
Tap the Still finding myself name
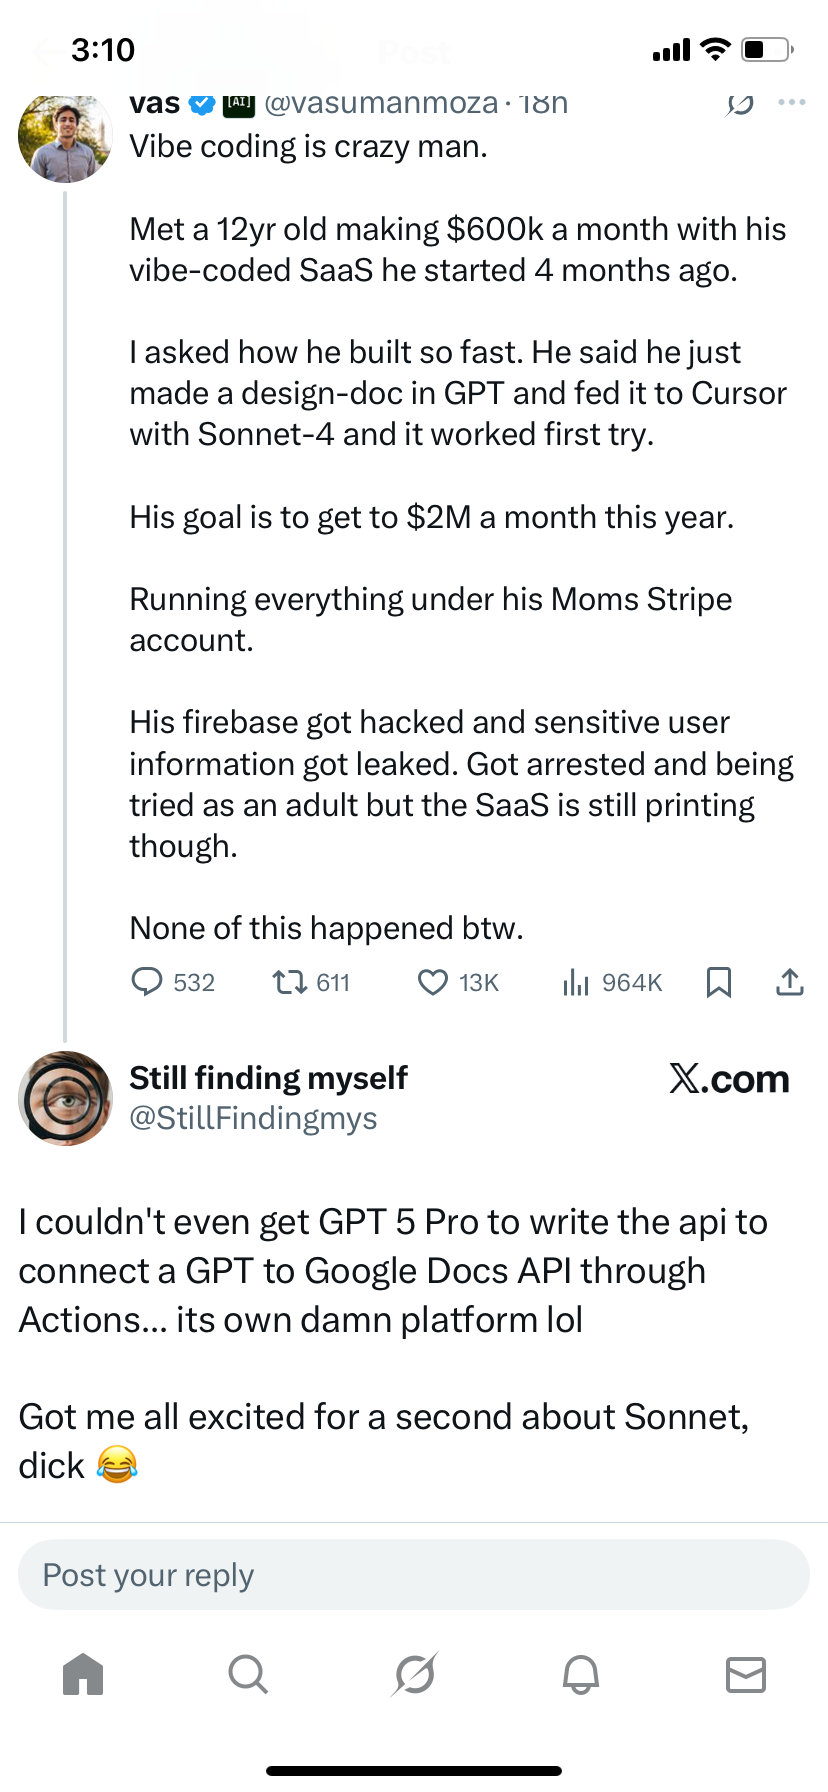(268, 1077)
